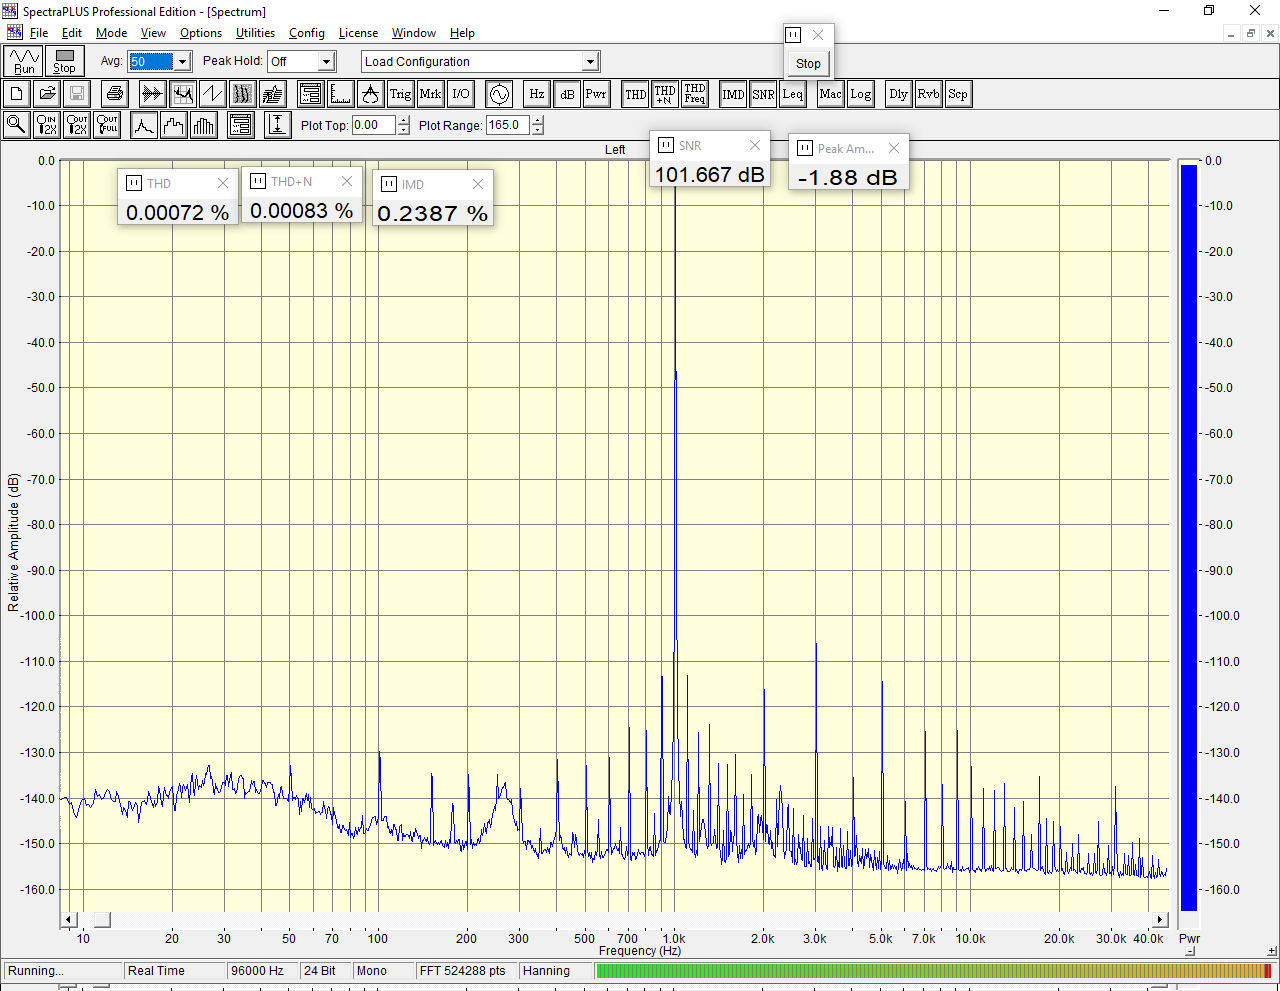Screen dimensions: 1280x991
Task: Toggle the IMD utility button
Action: (733, 94)
